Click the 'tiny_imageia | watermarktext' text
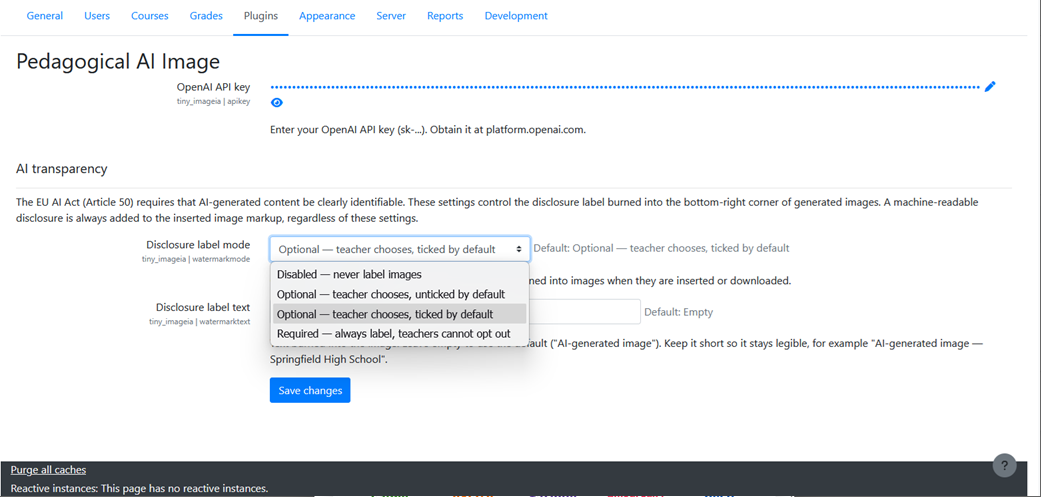Screen dimensions: 1041x497 pos(199,321)
